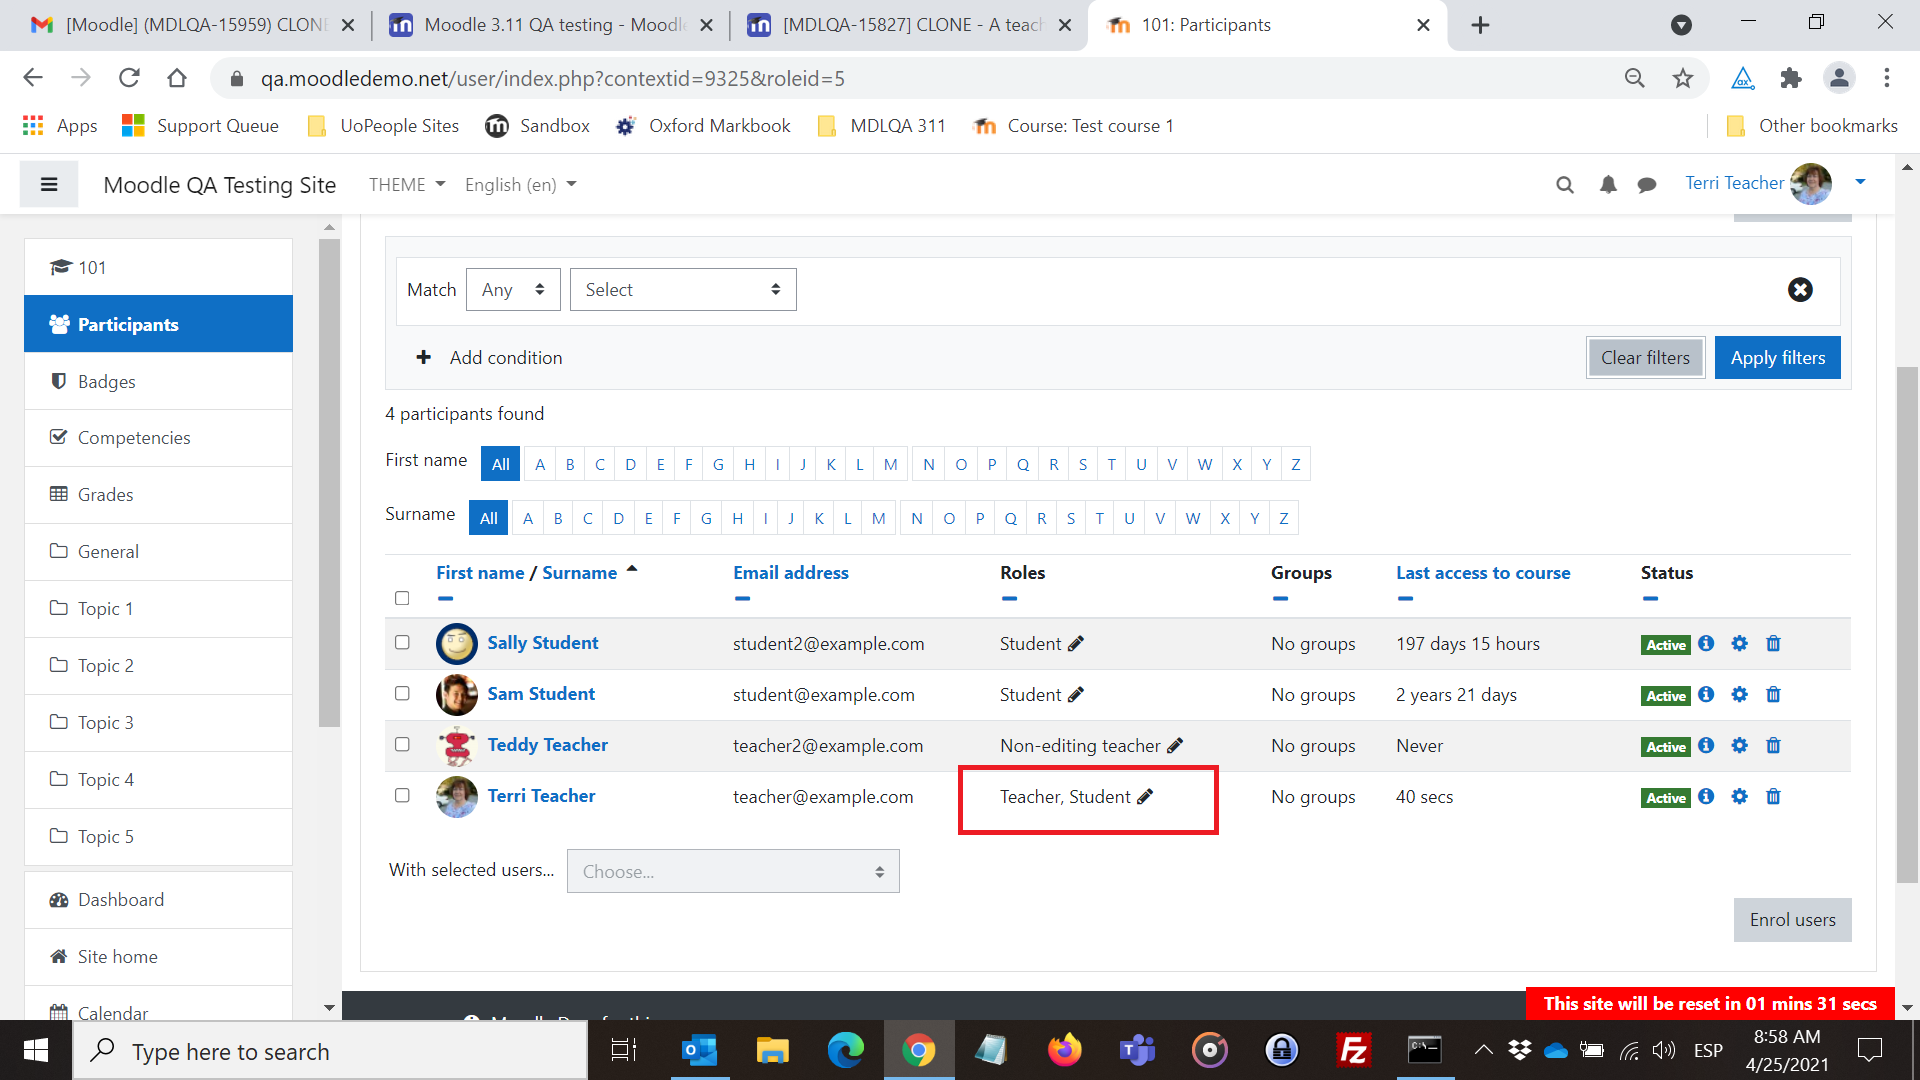Click the Clear filters button
This screenshot has width=1920, height=1080.
(1645, 358)
